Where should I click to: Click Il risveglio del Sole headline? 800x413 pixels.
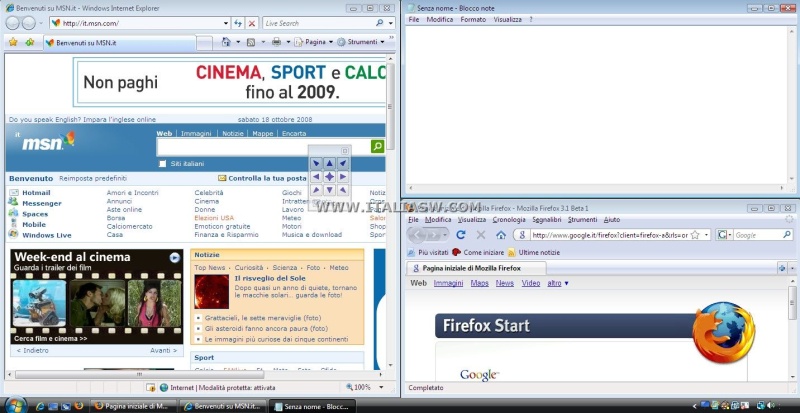[x=270, y=278]
